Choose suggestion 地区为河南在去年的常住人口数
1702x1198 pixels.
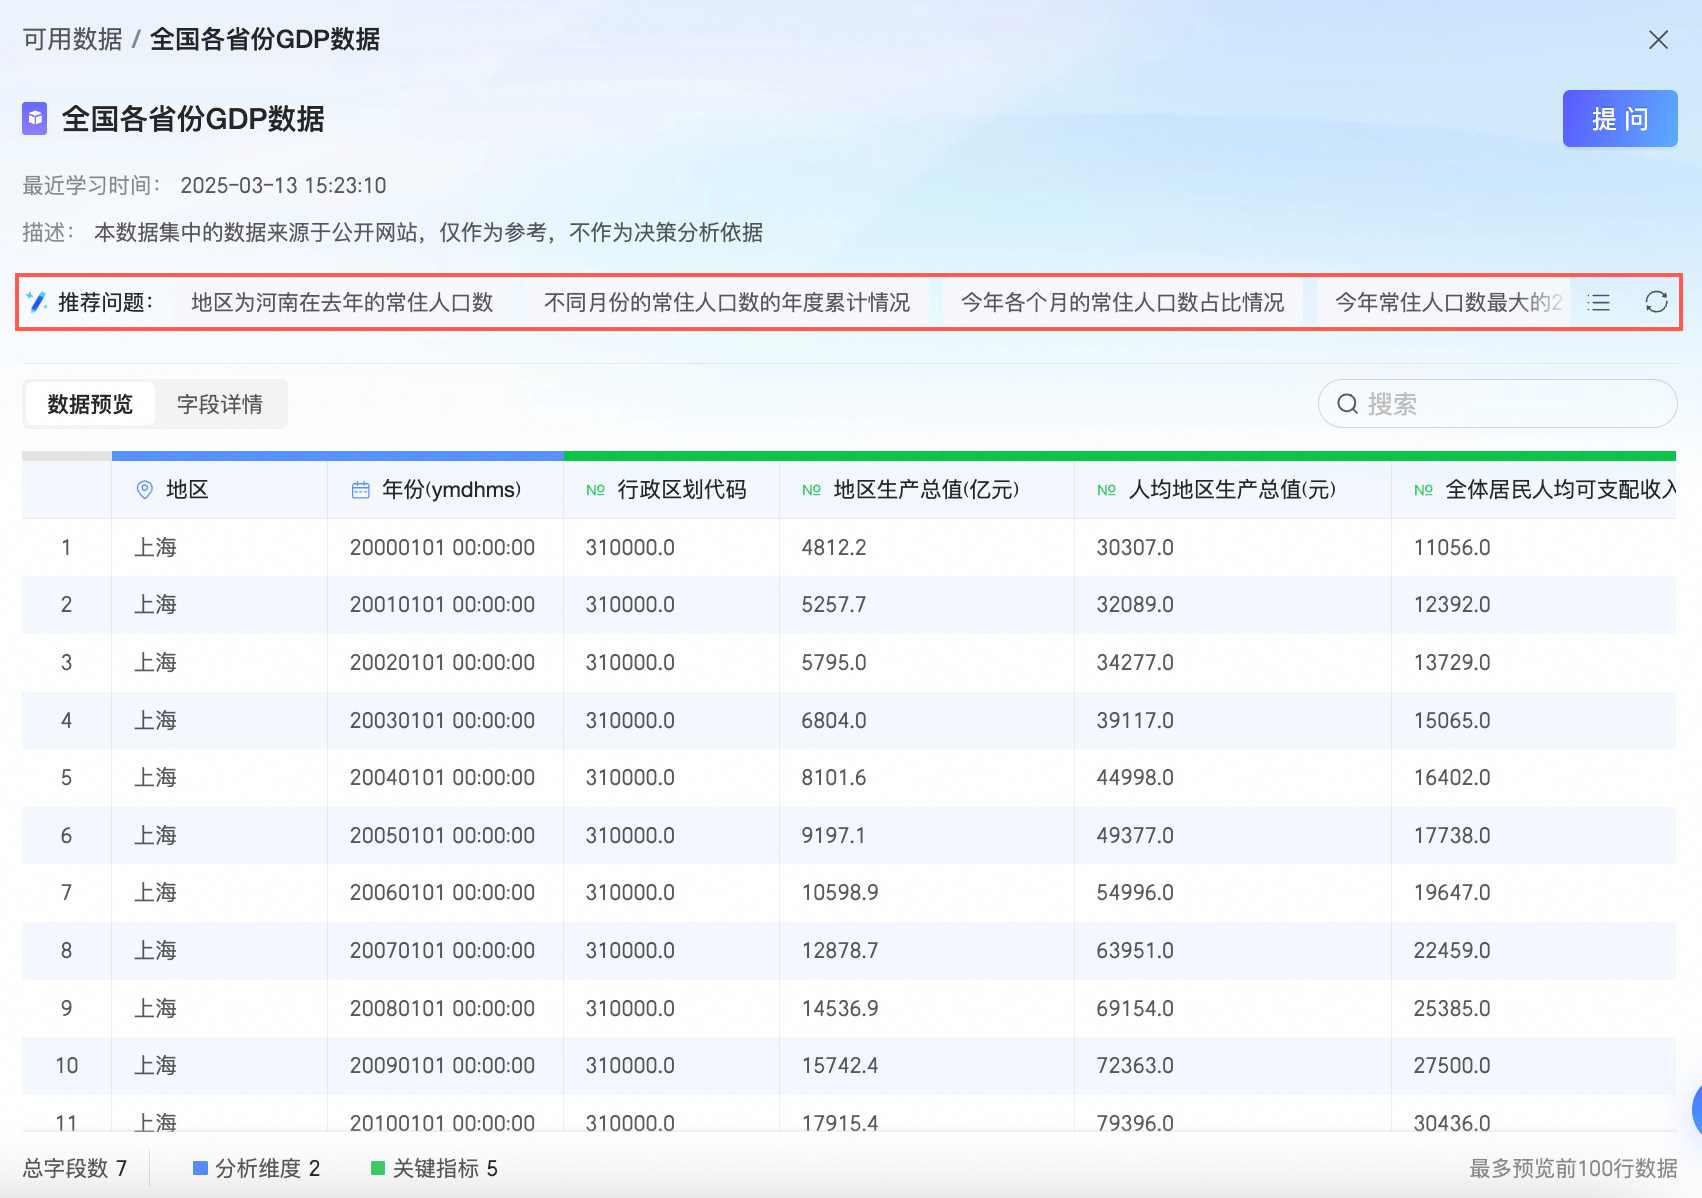coord(342,302)
